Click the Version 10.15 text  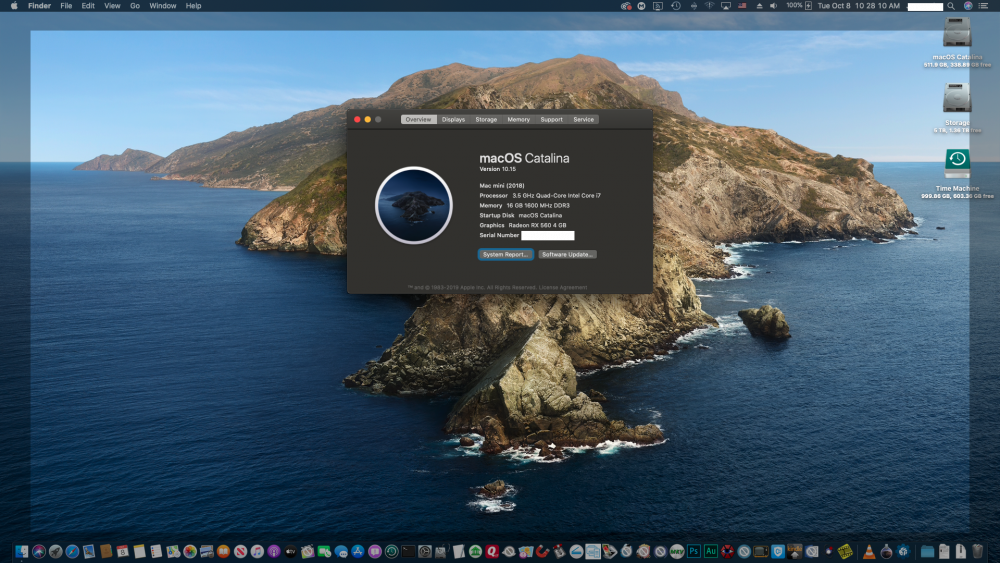(x=497, y=169)
